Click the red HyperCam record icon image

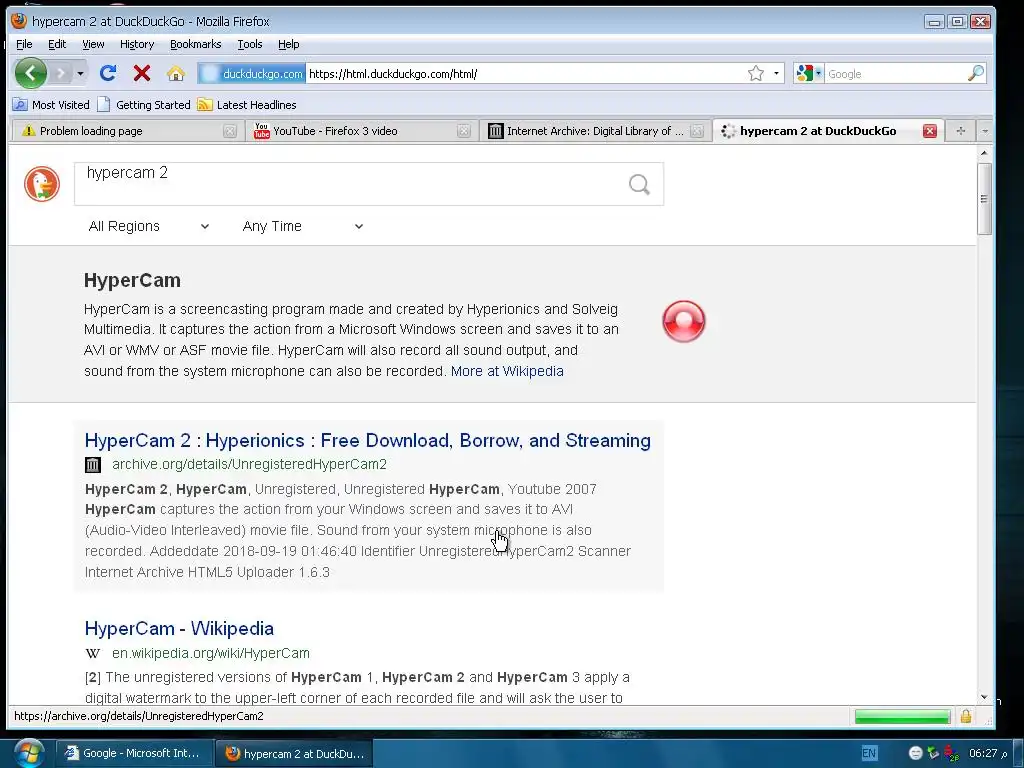pyautogui.click(x=684, y=321)
